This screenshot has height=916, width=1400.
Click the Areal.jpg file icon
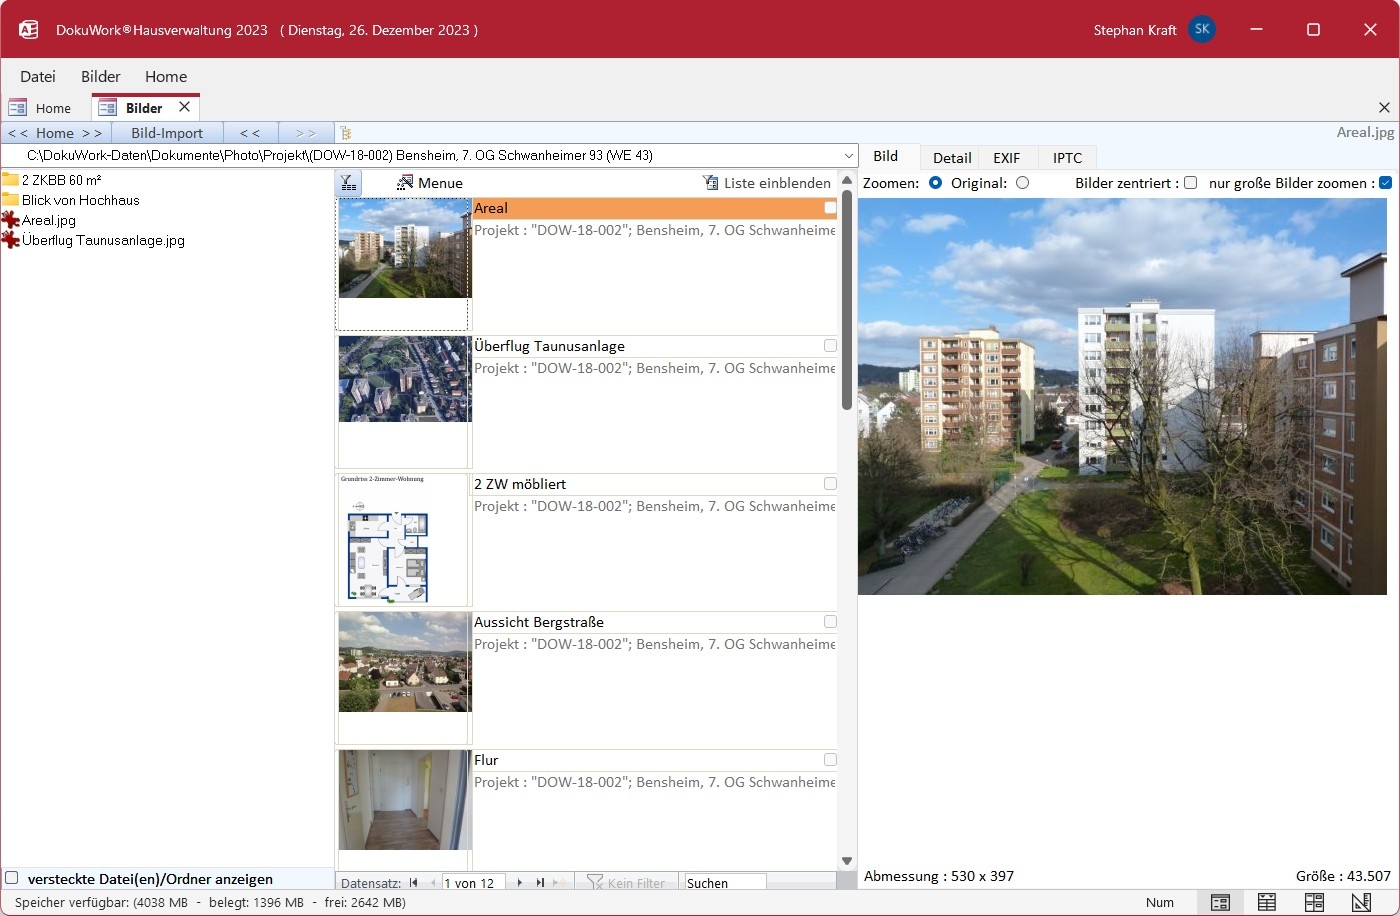11,220
